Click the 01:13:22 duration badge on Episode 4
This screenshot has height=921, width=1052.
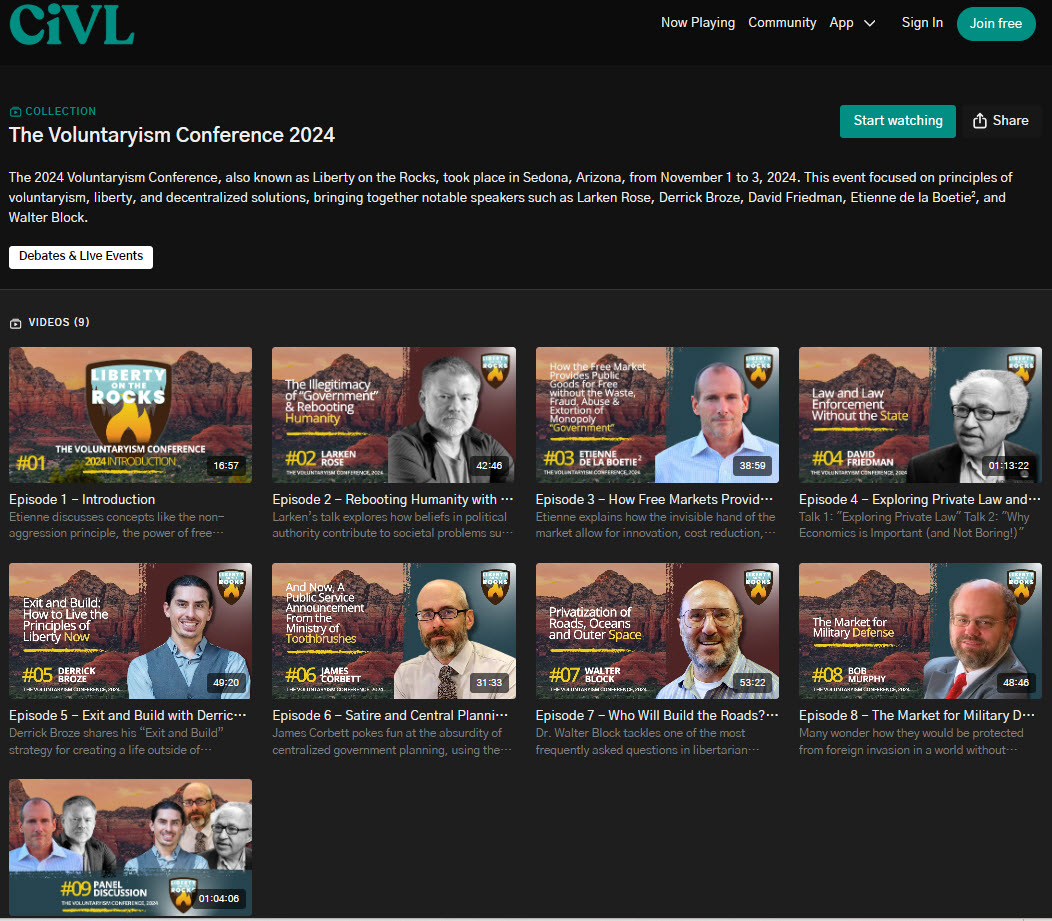click(x=1008, y=466)
